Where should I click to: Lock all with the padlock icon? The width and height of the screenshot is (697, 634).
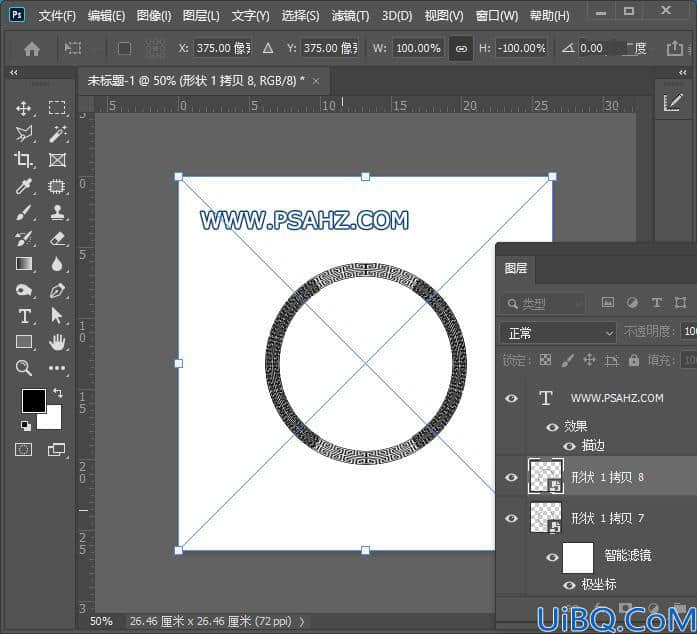(633, 360)
